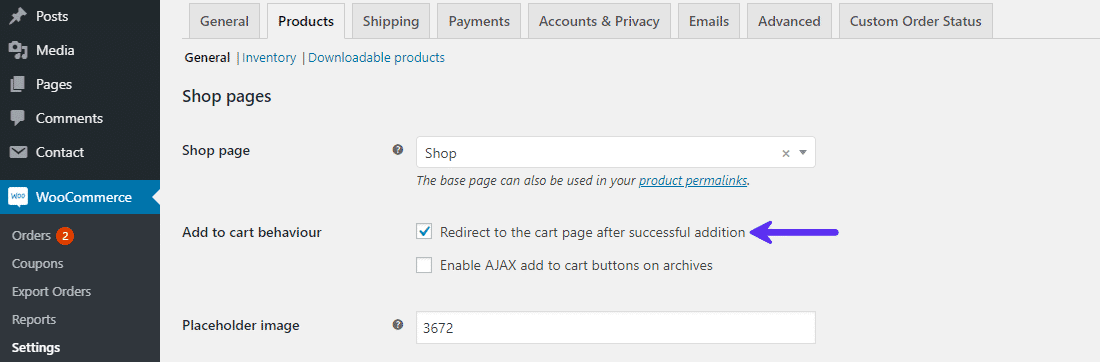Open the Downloadable products subsection link
The width and height of the screenshot is (1100, 362).
(x=376, y=58)
